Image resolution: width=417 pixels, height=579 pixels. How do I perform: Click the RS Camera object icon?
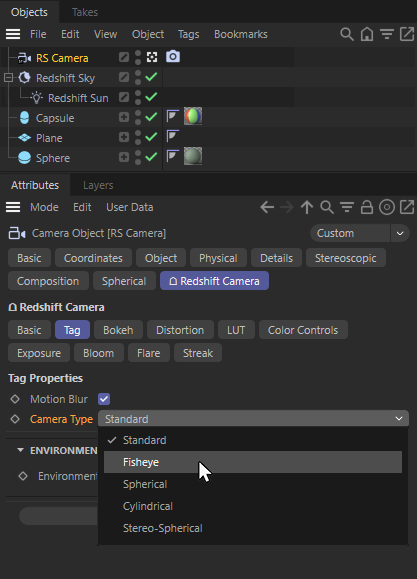[x=24, y=58]
